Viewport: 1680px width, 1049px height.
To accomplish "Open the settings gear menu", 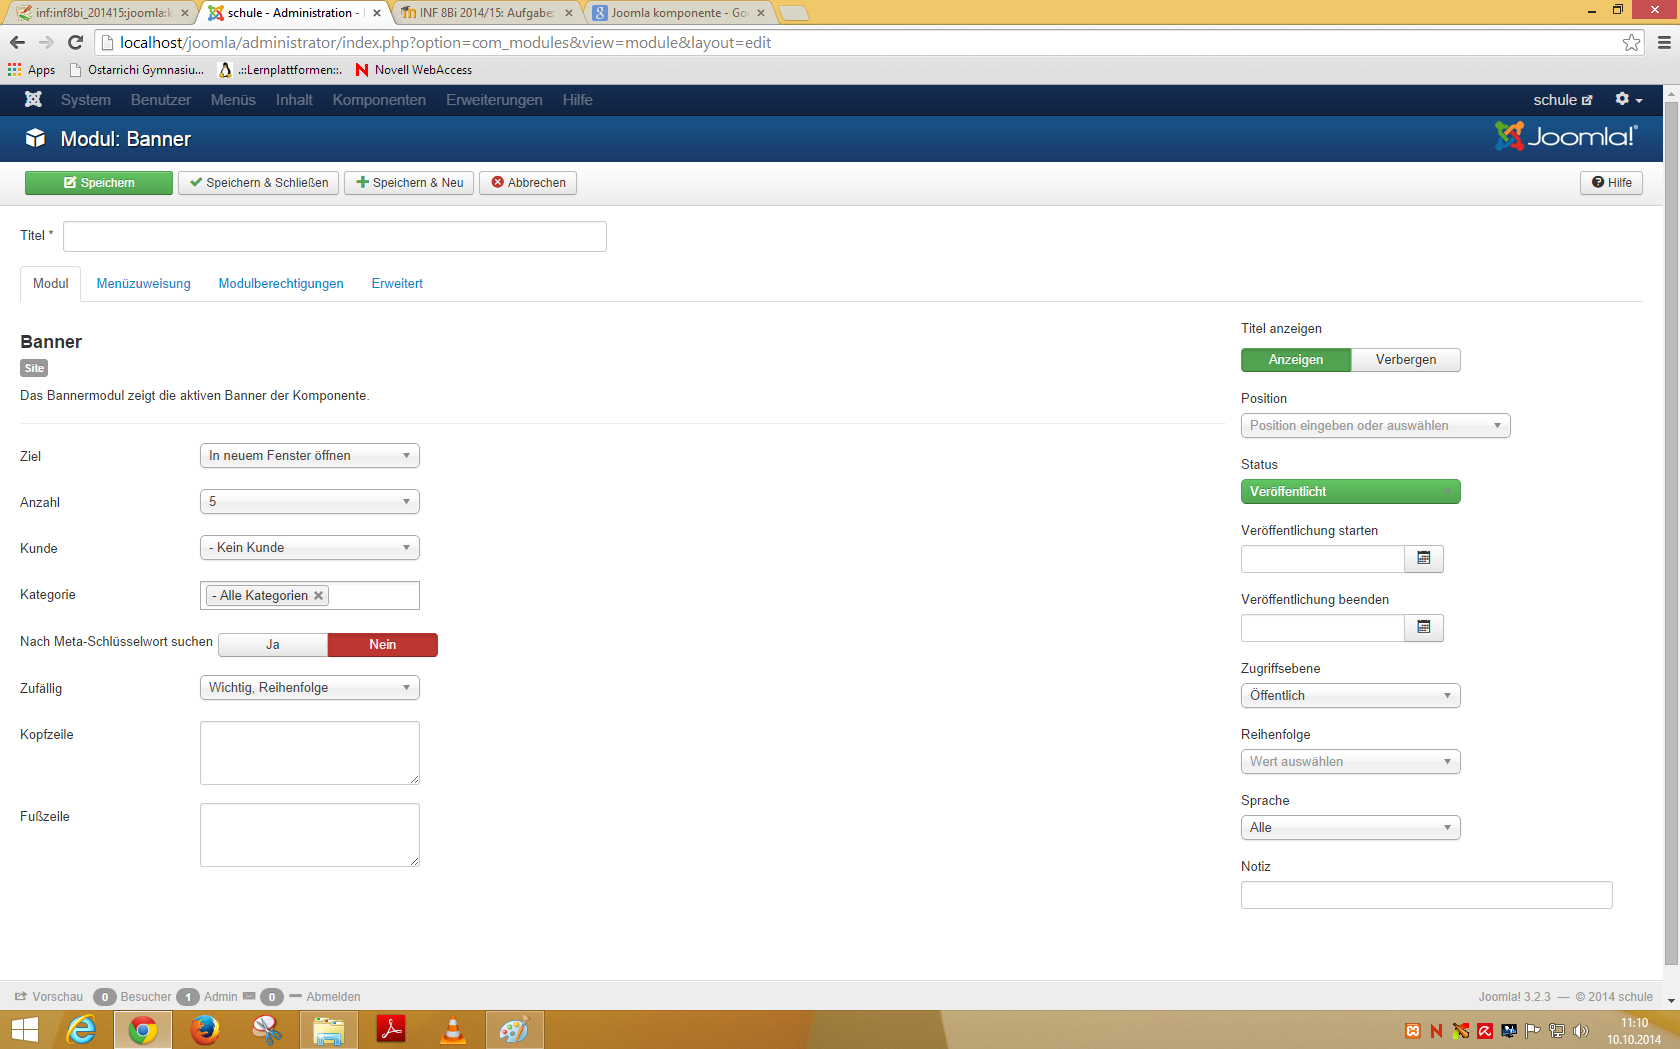I will tap(1628, 99).
